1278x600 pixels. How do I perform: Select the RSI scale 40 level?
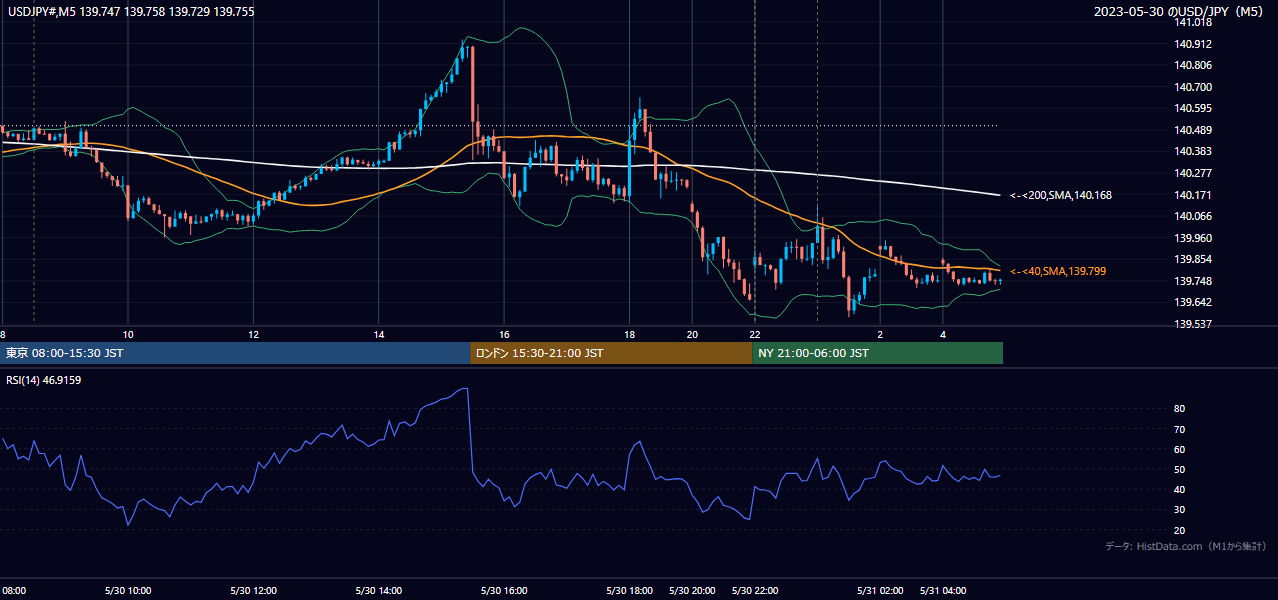tap(1180, 489)
